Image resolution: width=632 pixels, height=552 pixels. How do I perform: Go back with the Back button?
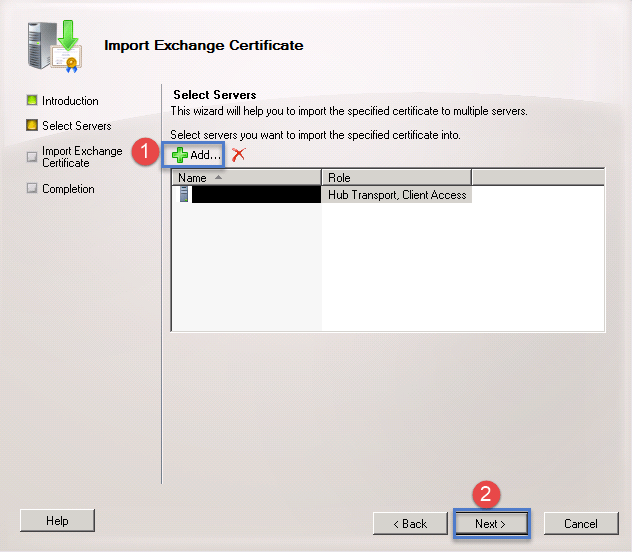(410, 523)
